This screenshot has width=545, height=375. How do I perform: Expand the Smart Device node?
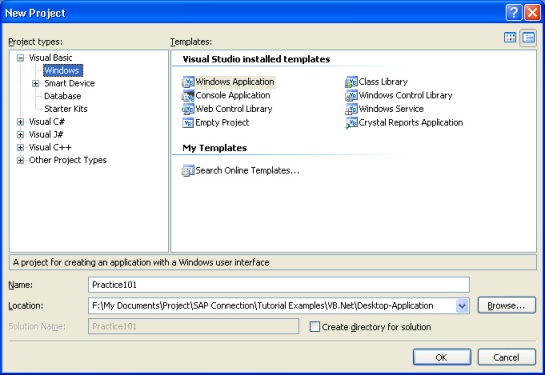[35, 83]
